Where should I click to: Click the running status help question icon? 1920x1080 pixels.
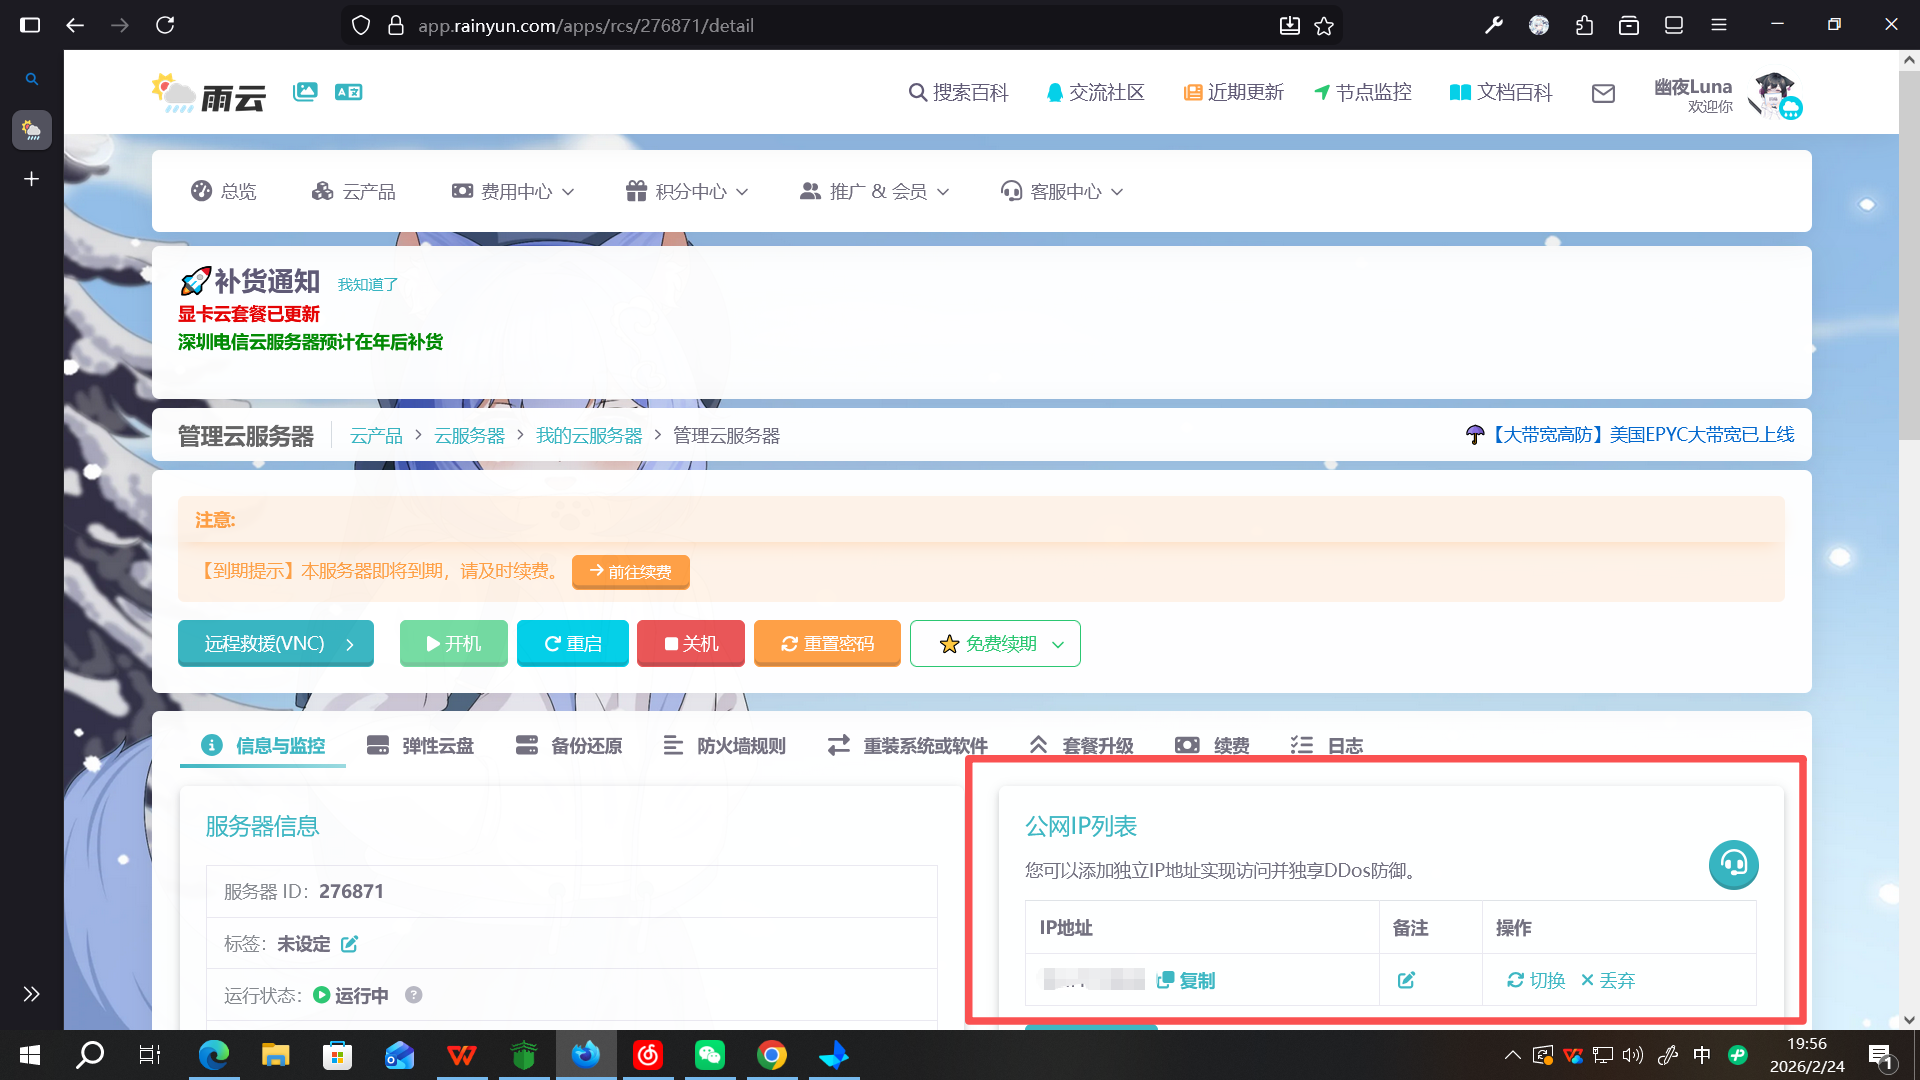tap(414, 995)
